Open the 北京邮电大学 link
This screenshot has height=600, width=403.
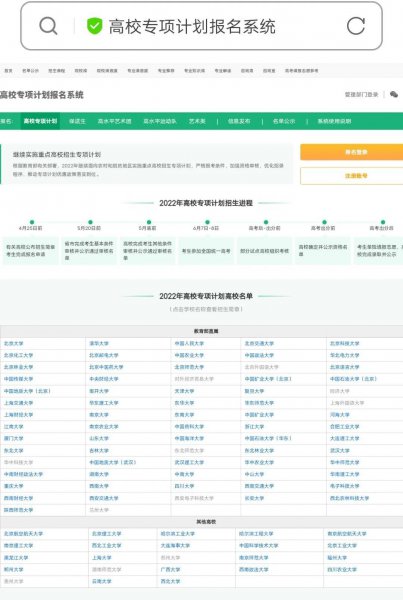[104, 355]
